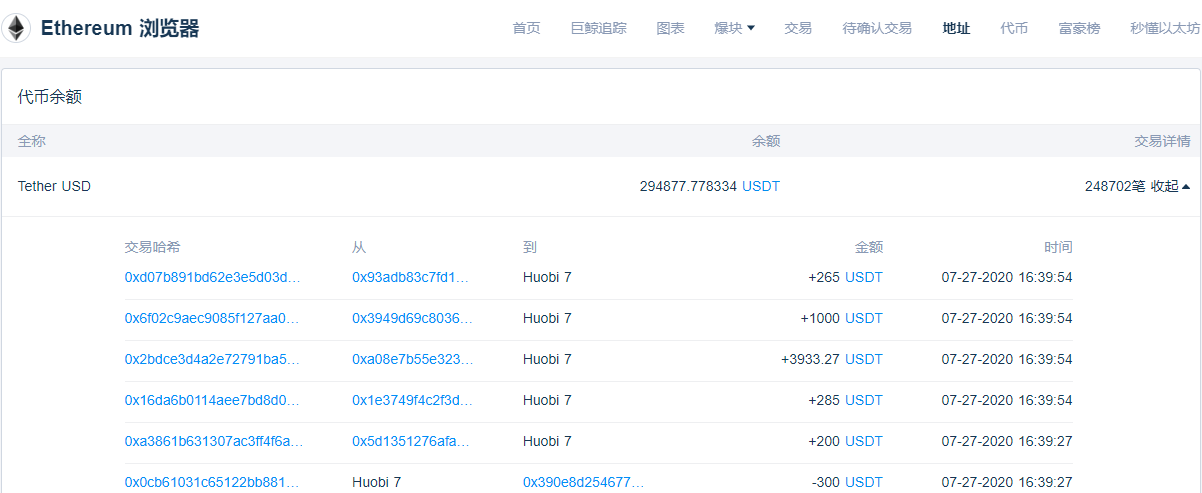Expand the 爆块 dropdown menu
The image size is (1202, 493).
[x=734, y=28]
